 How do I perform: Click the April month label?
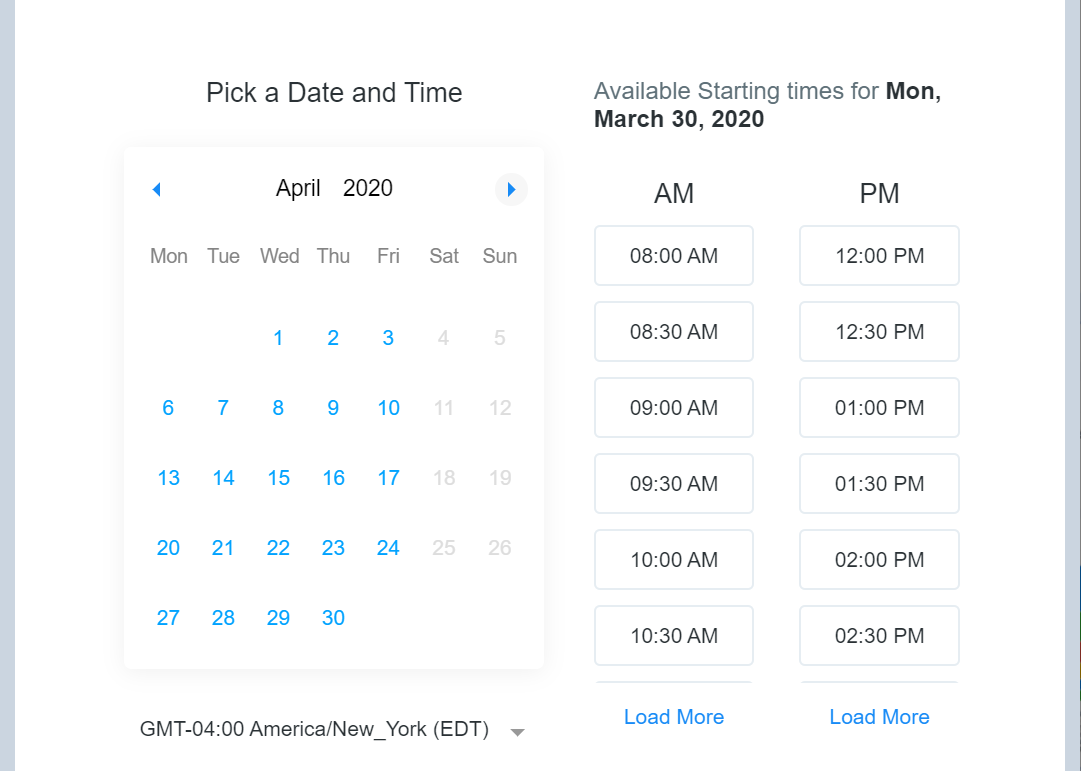pos(298,188)
